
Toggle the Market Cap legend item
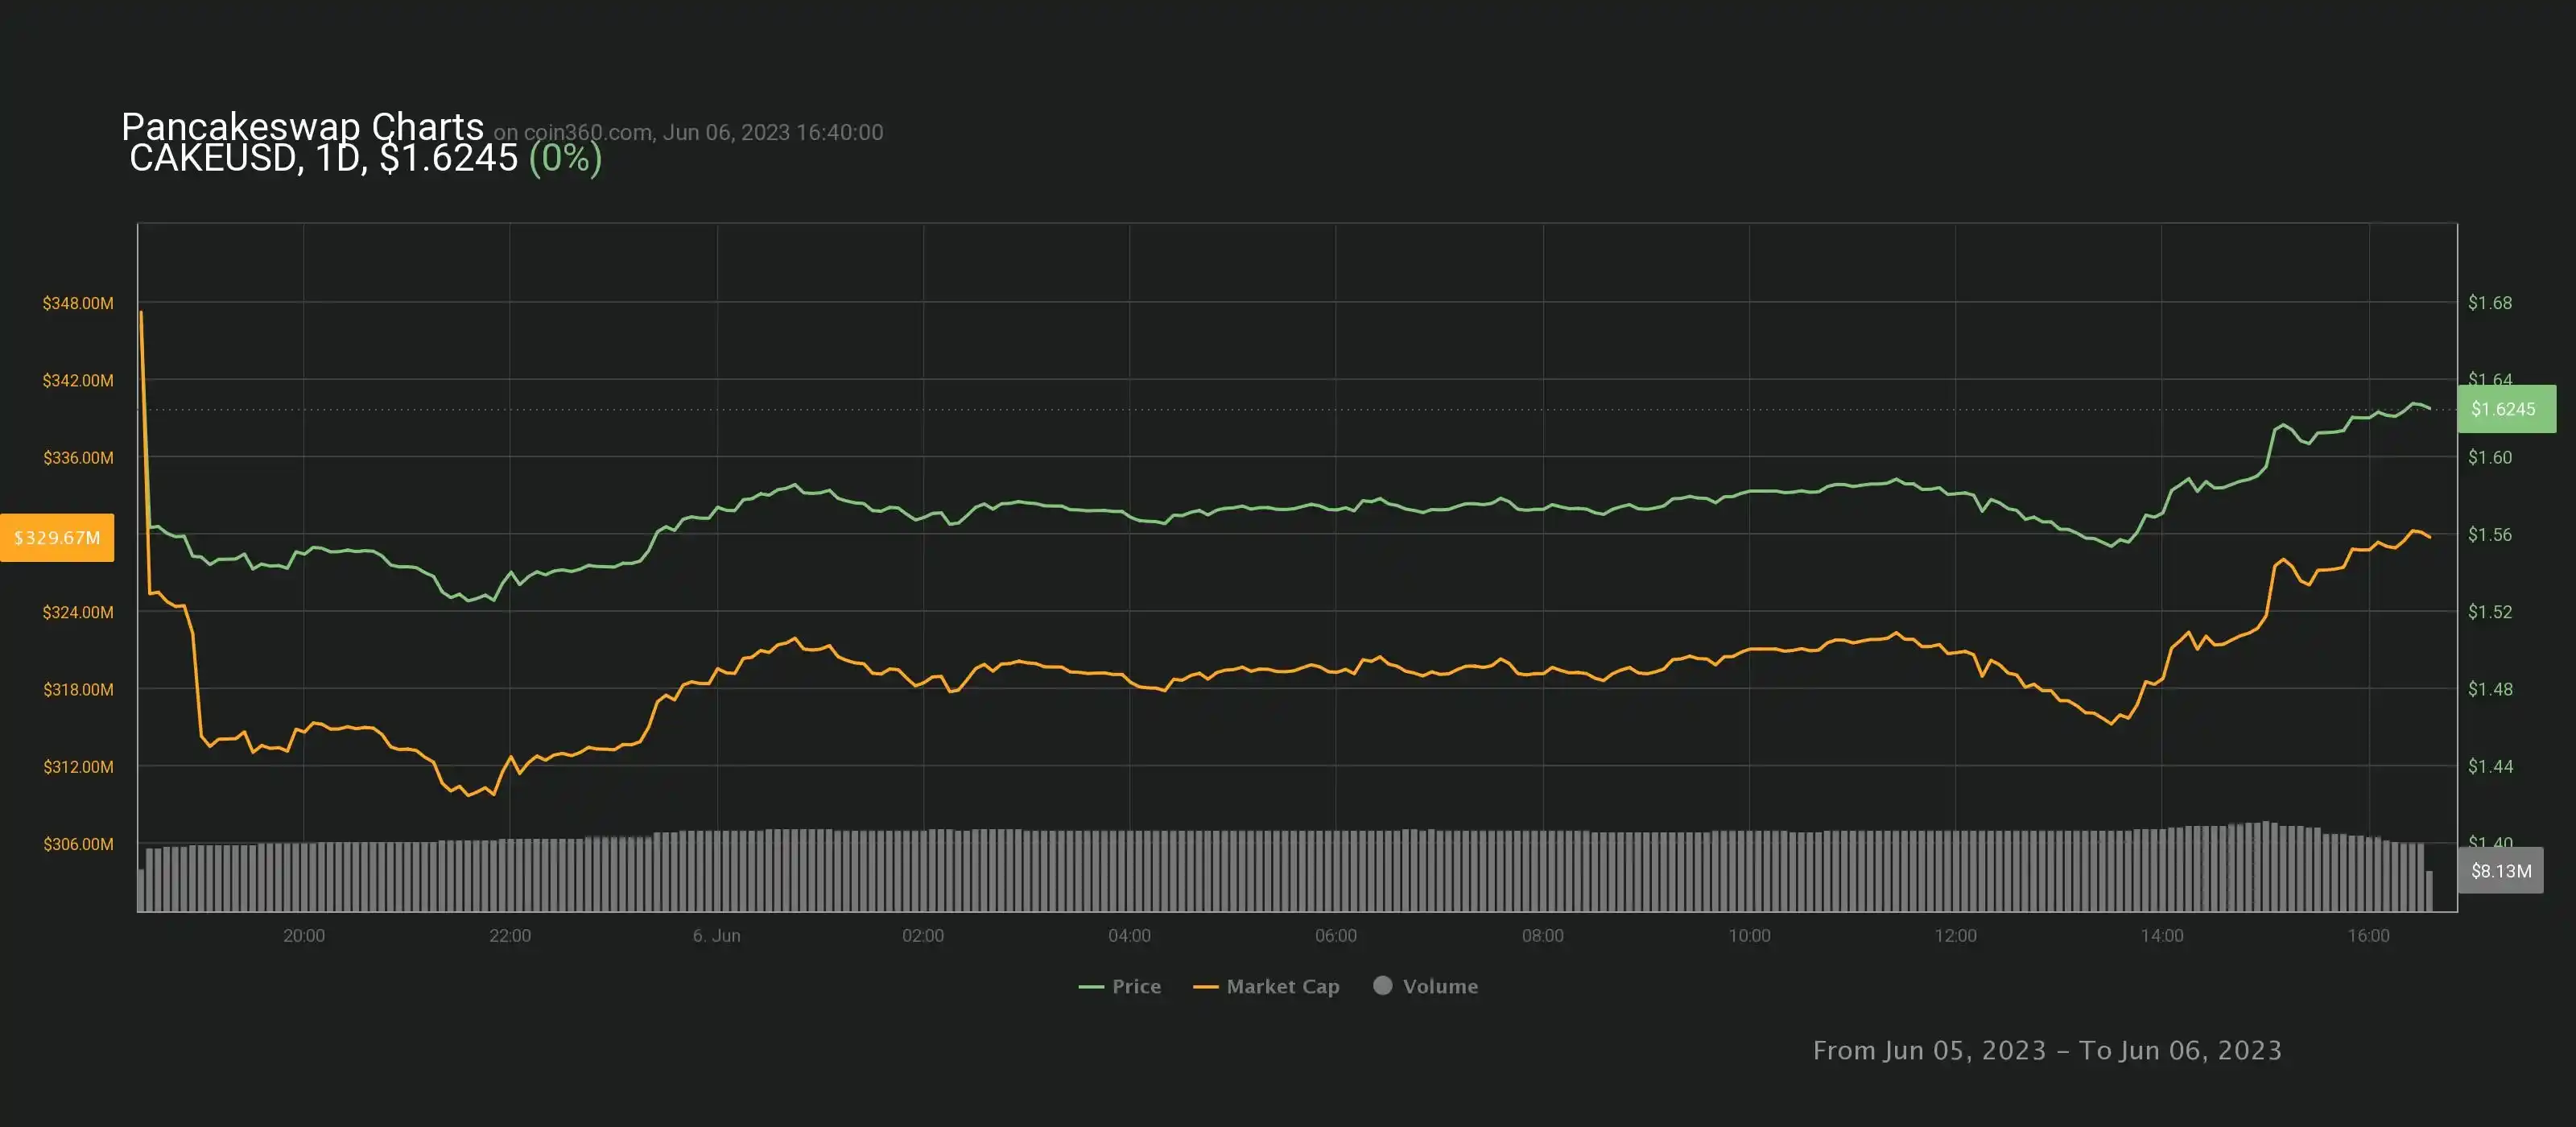[1282, 986]
